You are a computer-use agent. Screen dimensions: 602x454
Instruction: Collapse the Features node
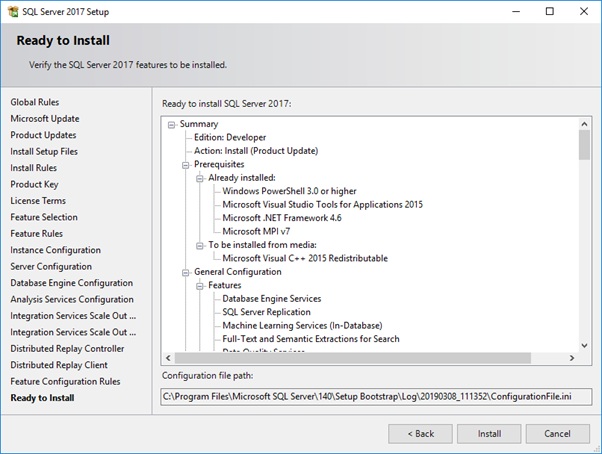click(200, 286)
